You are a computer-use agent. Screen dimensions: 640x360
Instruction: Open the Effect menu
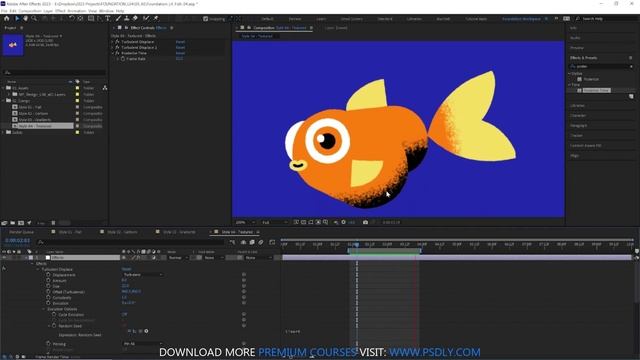click(60, 11)
